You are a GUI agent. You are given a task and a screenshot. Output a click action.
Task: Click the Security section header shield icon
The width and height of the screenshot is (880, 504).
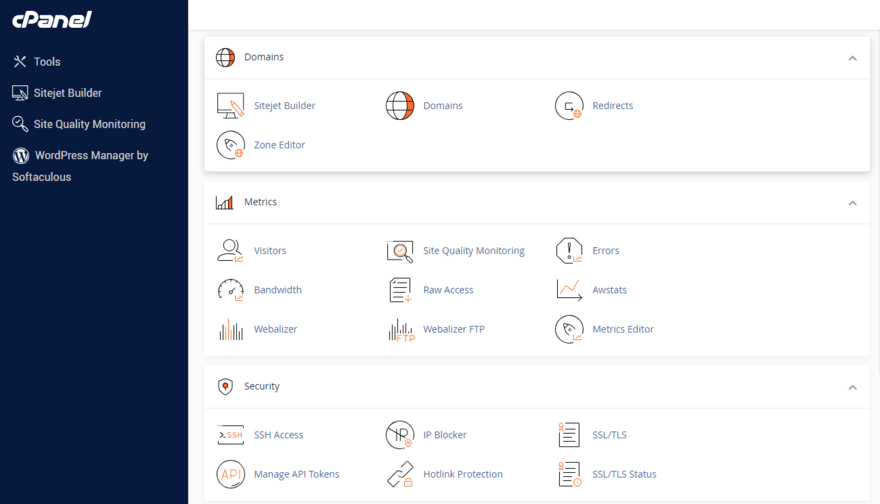225,386
